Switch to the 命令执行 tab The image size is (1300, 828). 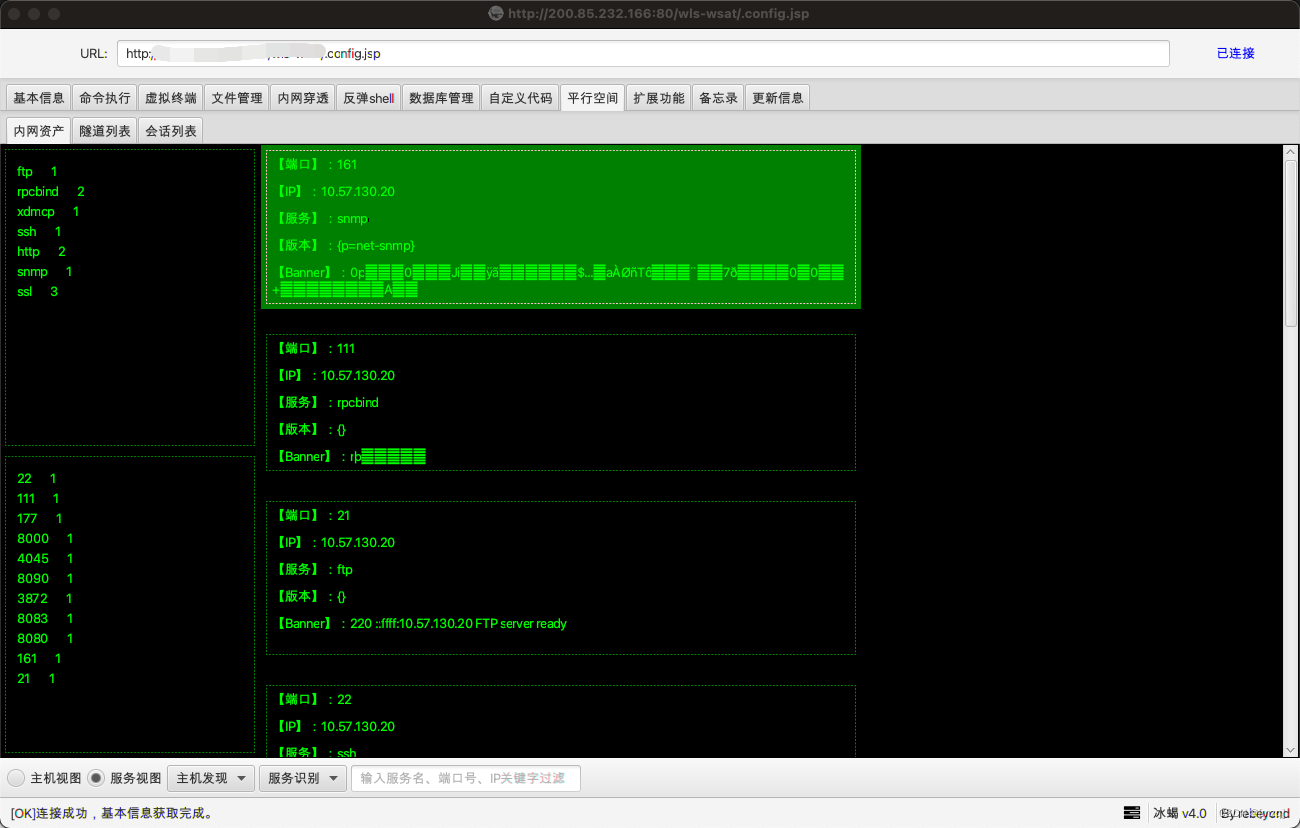(104, 97)
